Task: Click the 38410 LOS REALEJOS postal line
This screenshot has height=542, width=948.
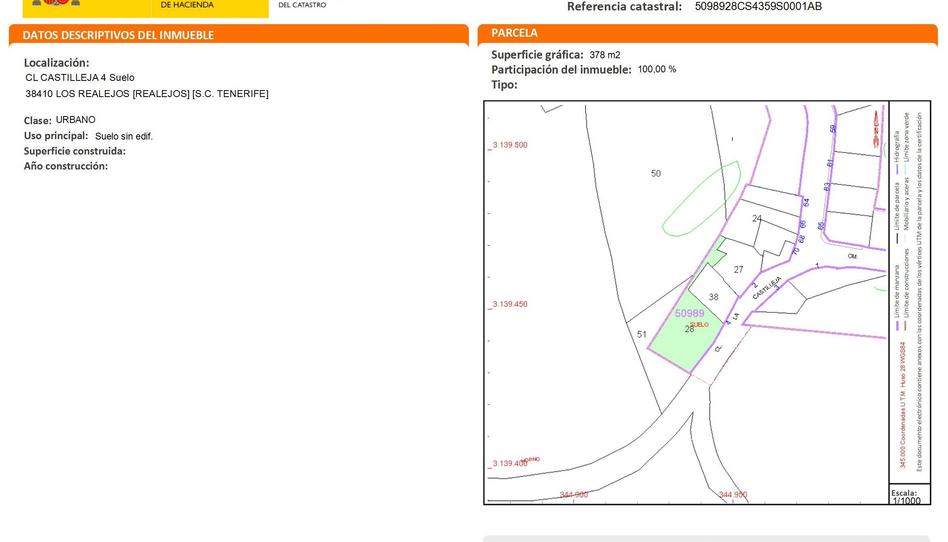Action: 147,94
